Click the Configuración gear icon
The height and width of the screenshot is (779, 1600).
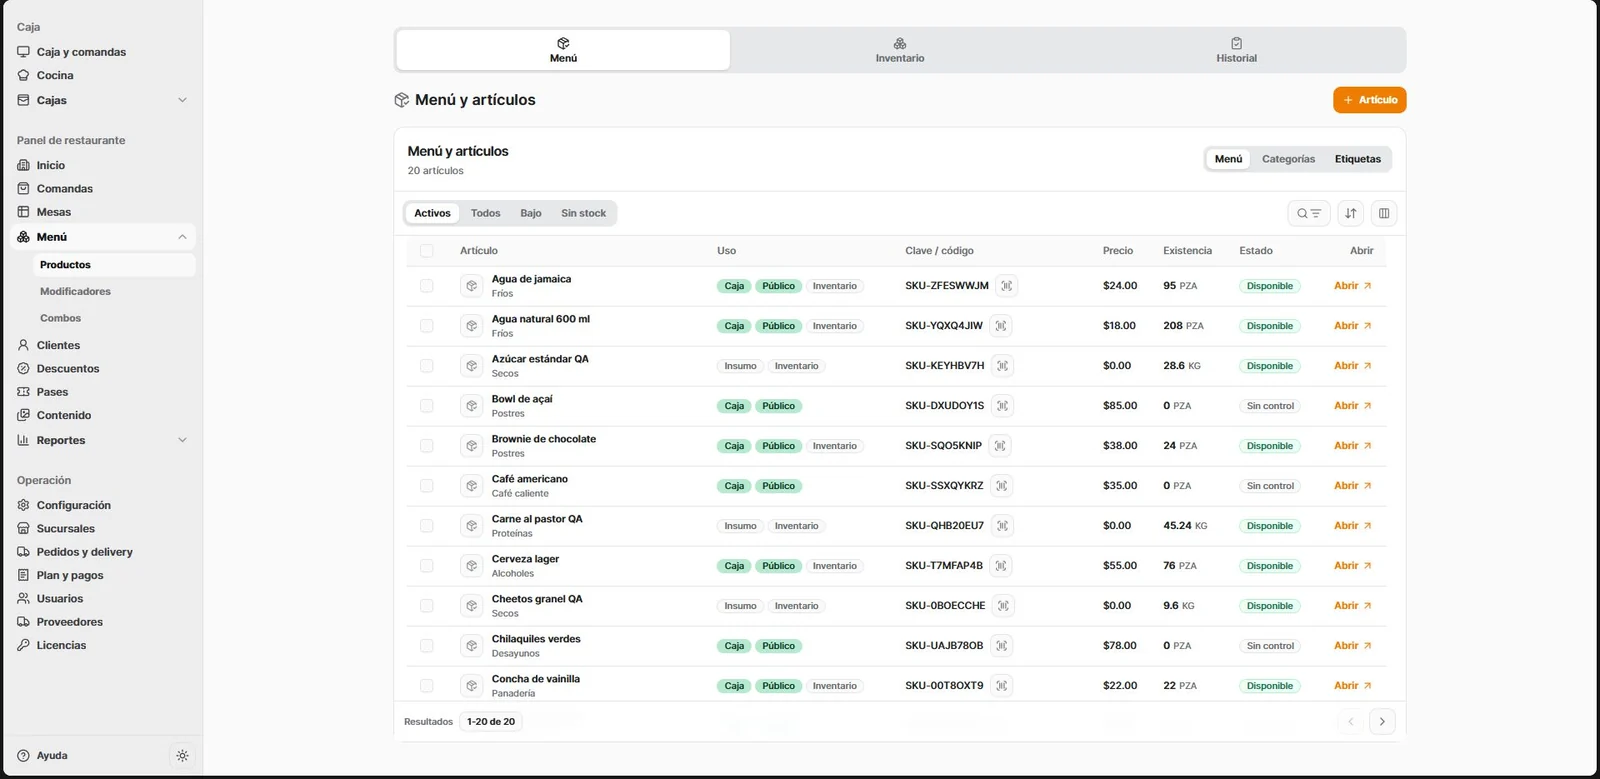tap(24, 505)
